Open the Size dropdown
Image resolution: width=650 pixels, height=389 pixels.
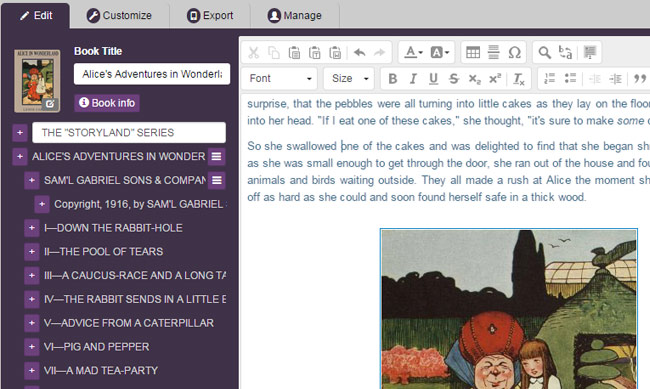349,78
